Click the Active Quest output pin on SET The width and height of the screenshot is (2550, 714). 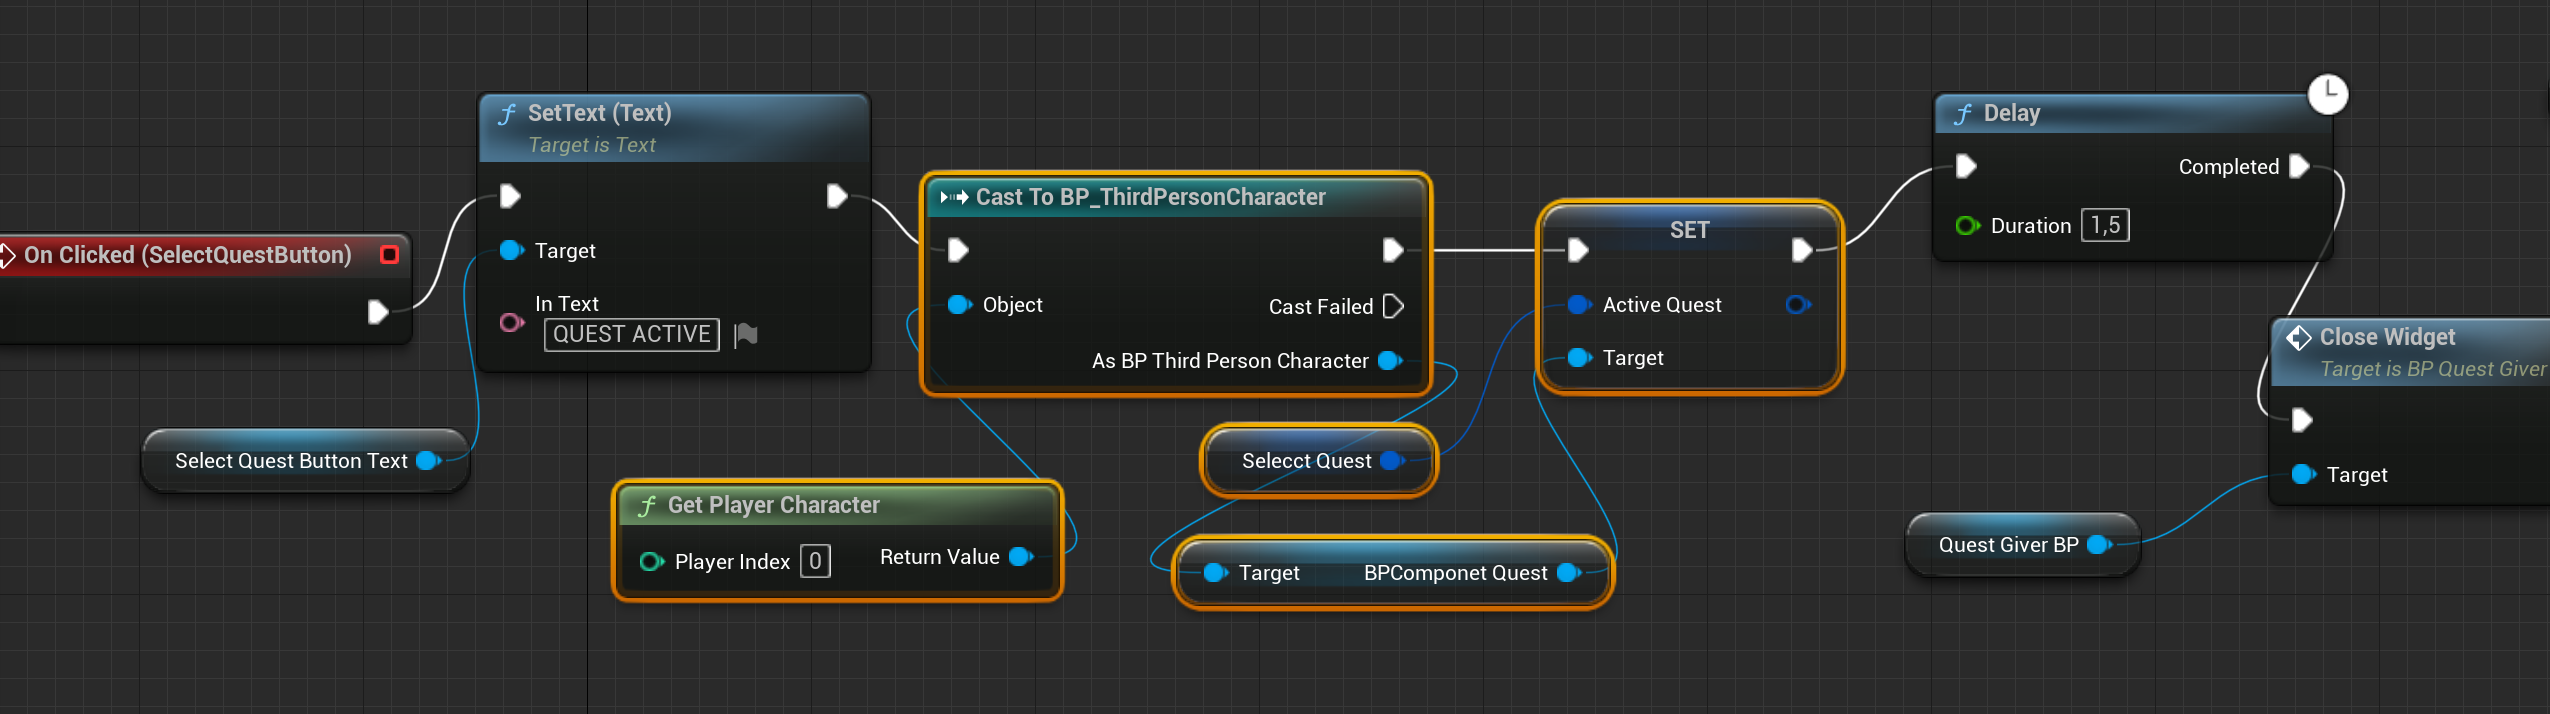point(1796,305)
